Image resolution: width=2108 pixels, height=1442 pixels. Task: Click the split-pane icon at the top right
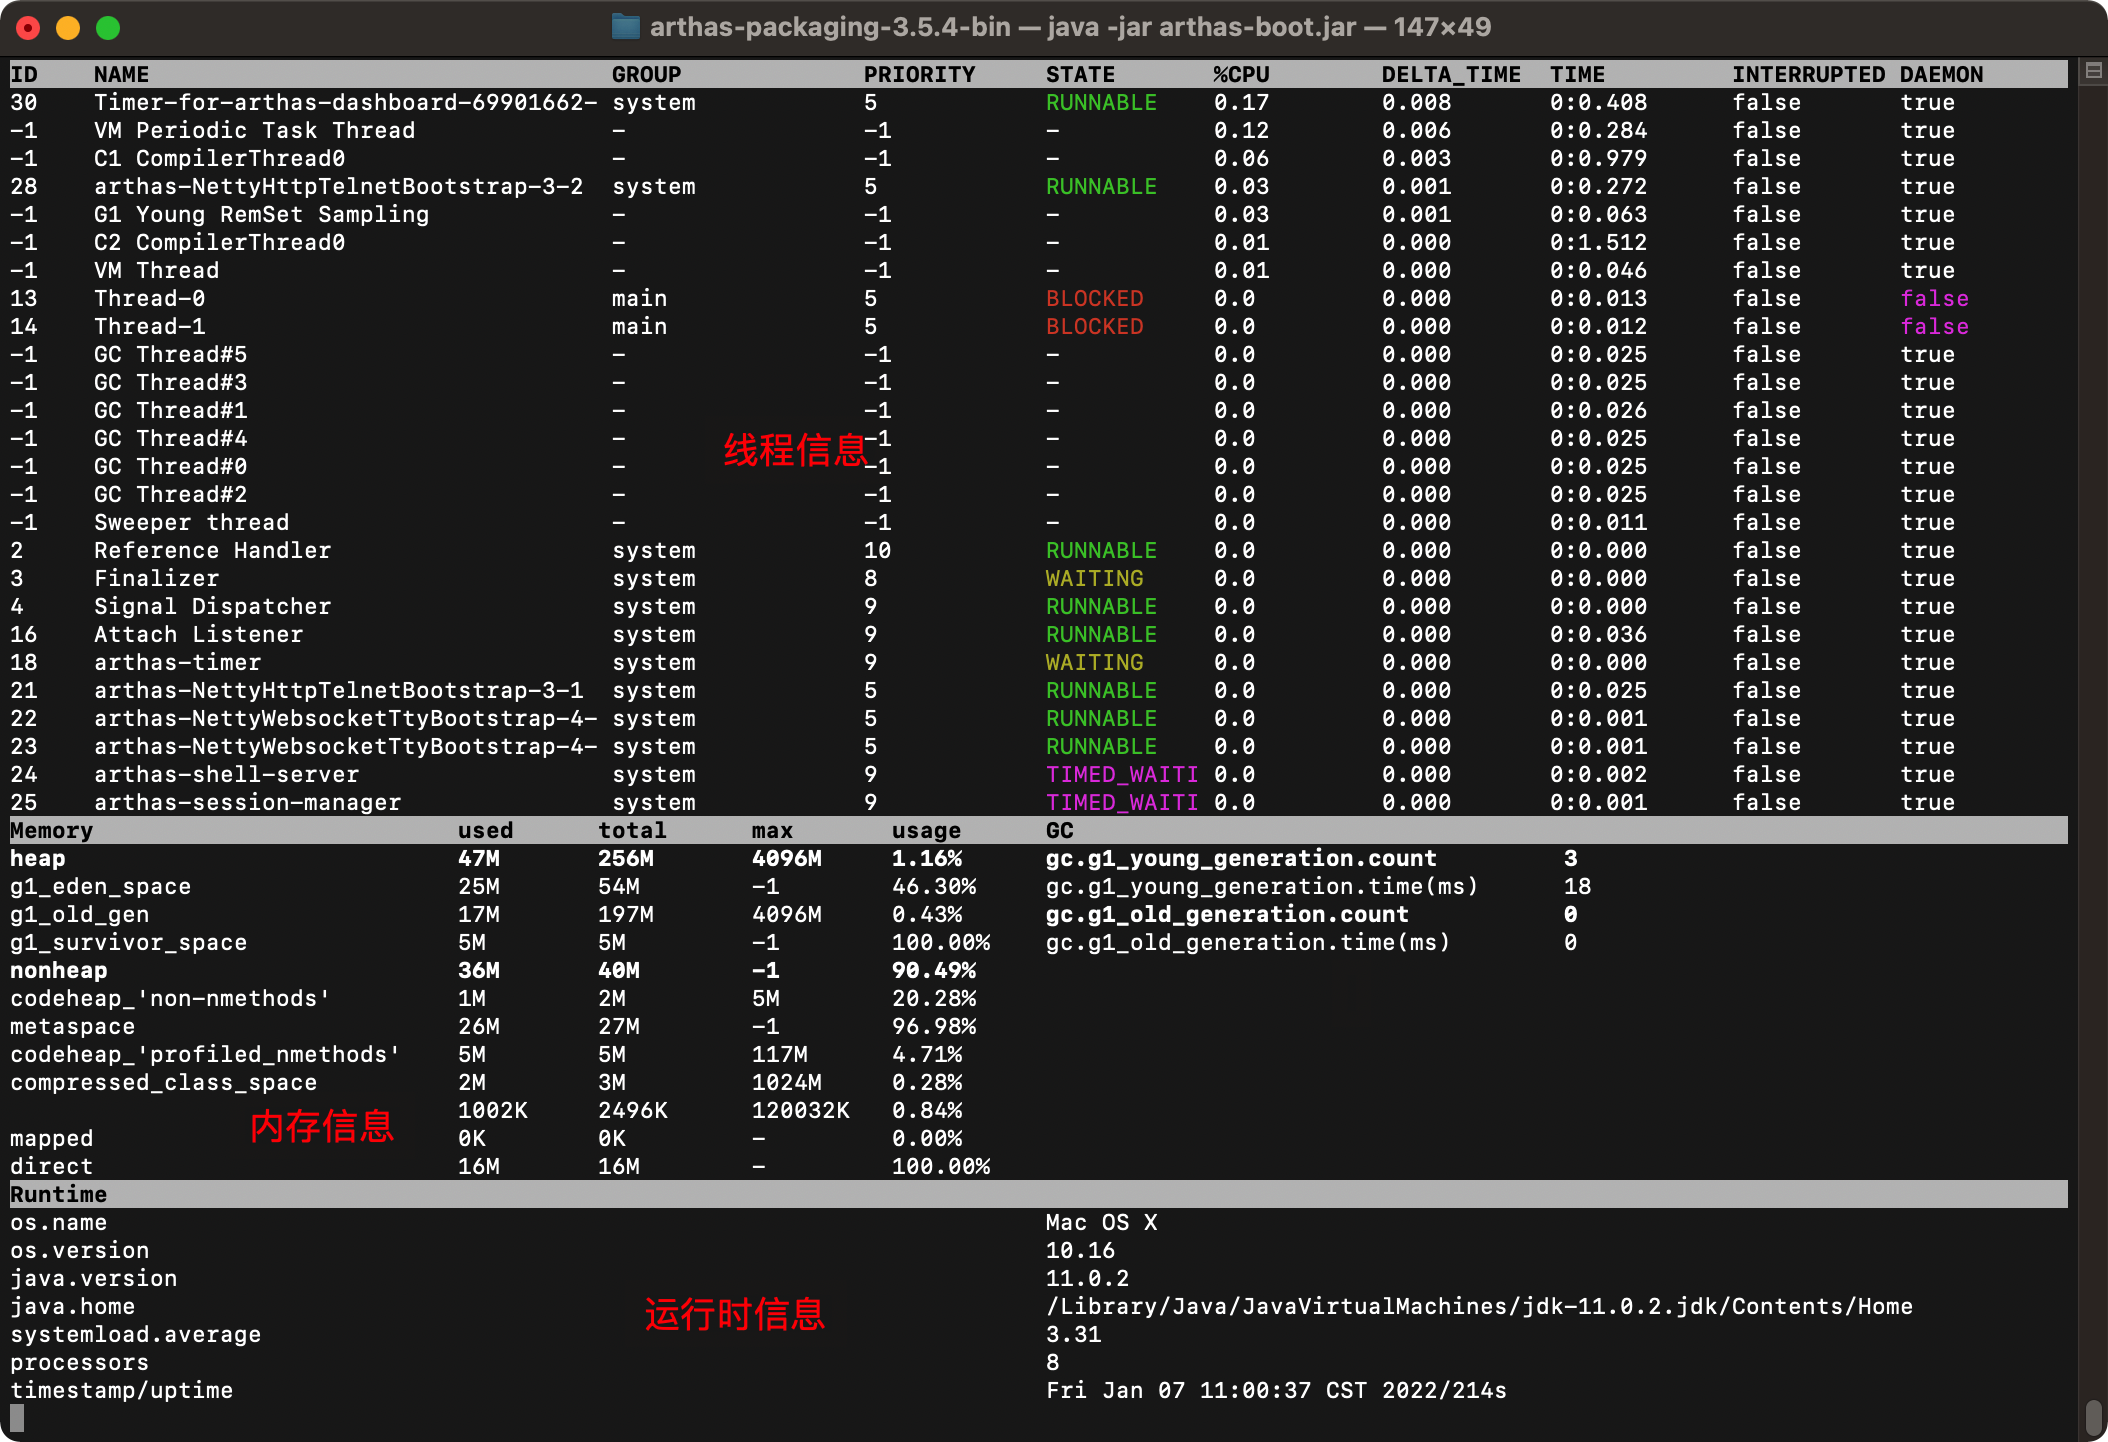coord(2093,71)
